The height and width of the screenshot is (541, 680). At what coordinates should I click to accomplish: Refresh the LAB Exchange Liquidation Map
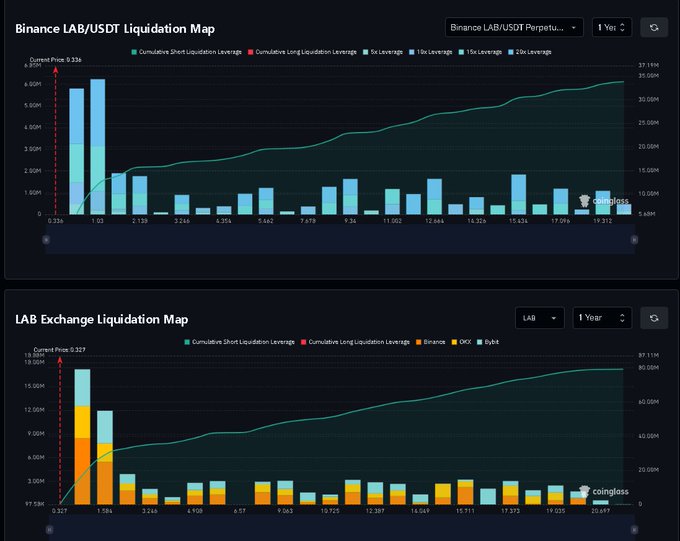[x=654, y=318]
